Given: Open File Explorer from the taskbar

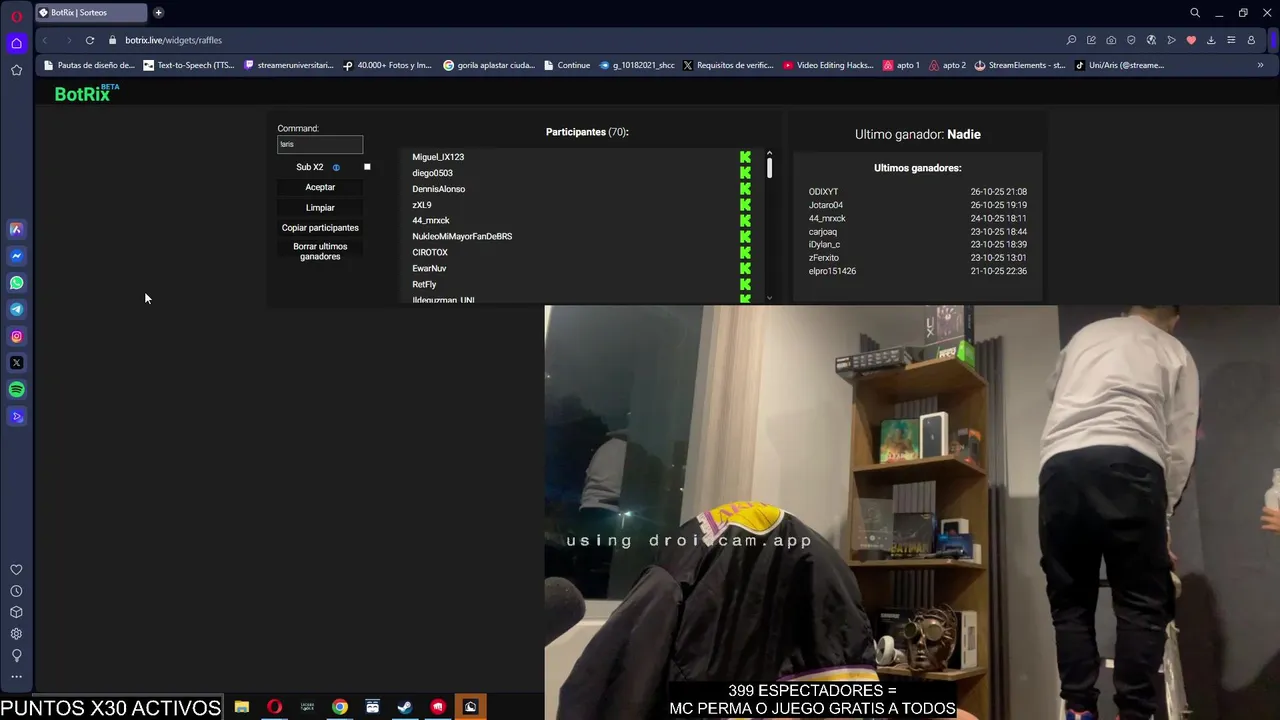Looking at the screenshot, I should click(x=241, y=707).
